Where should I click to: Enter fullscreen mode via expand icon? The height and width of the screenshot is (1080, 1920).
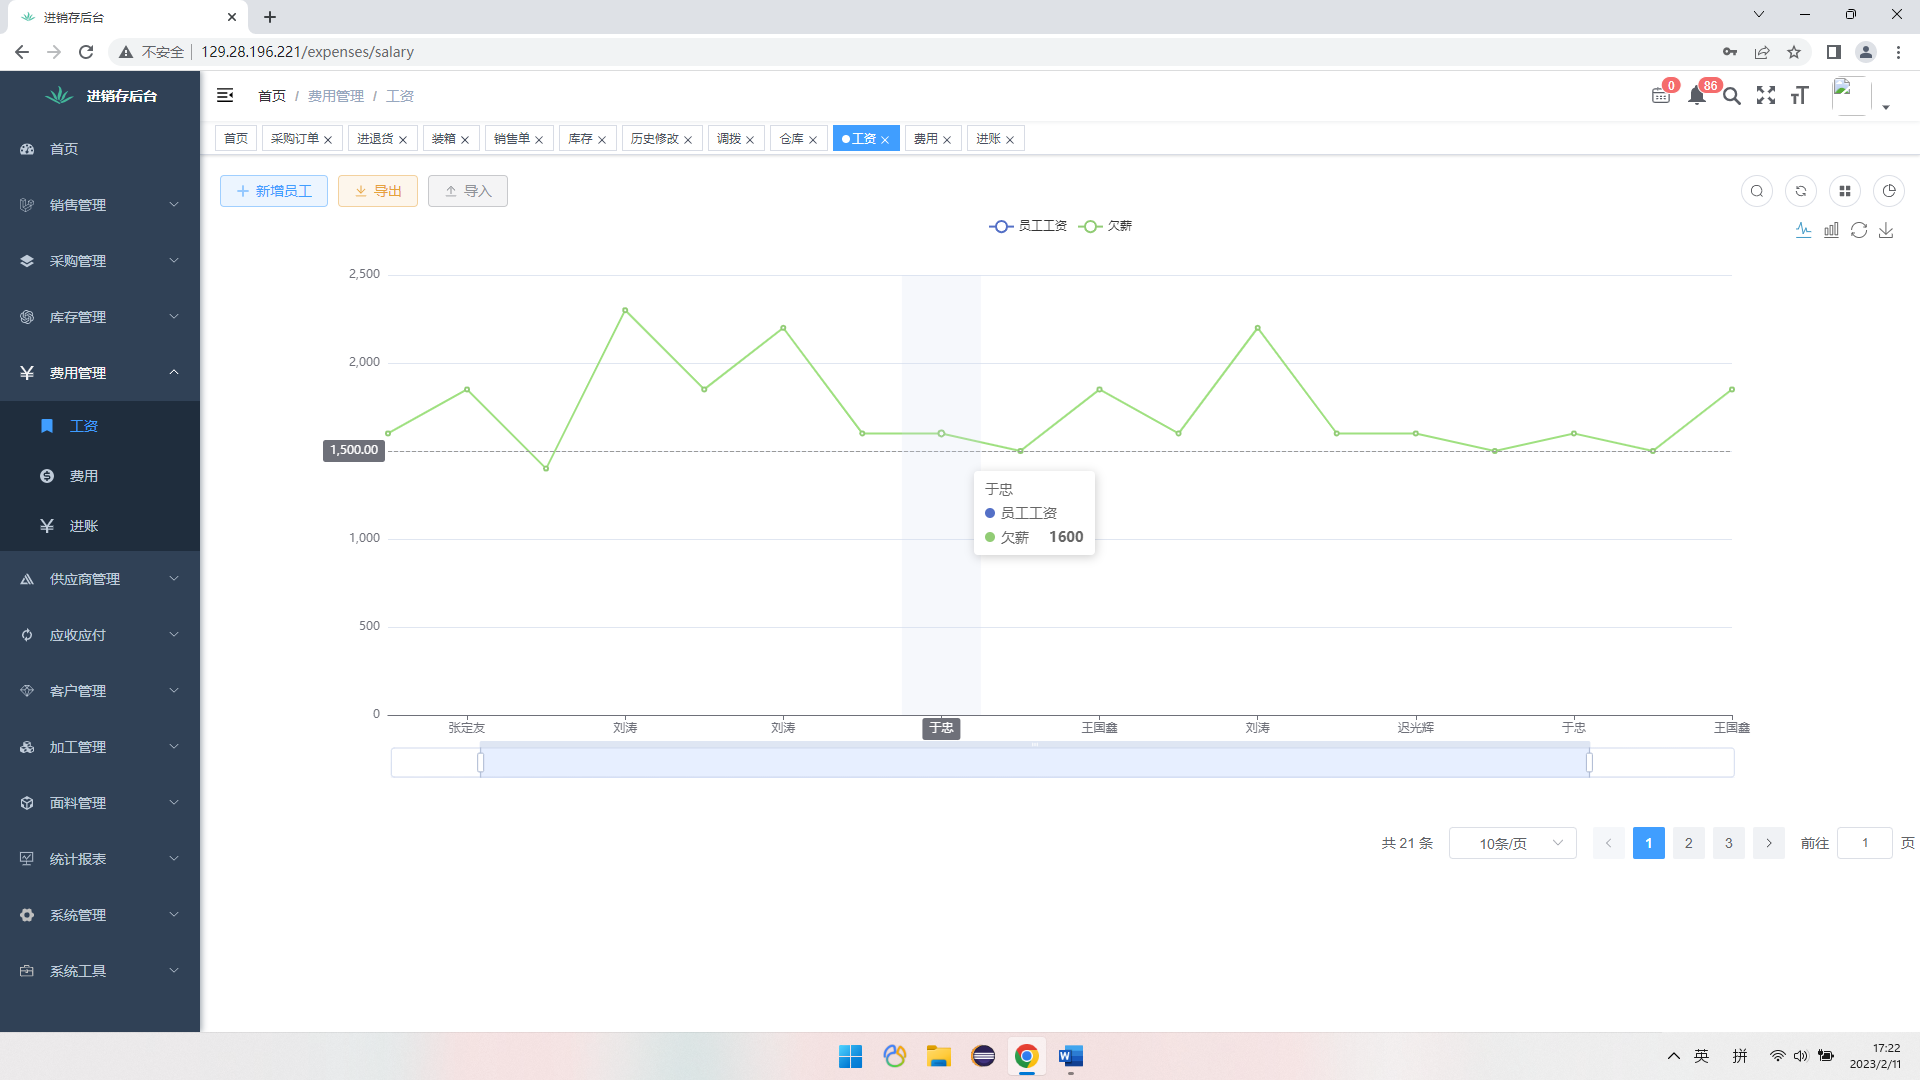[1766, 95]
